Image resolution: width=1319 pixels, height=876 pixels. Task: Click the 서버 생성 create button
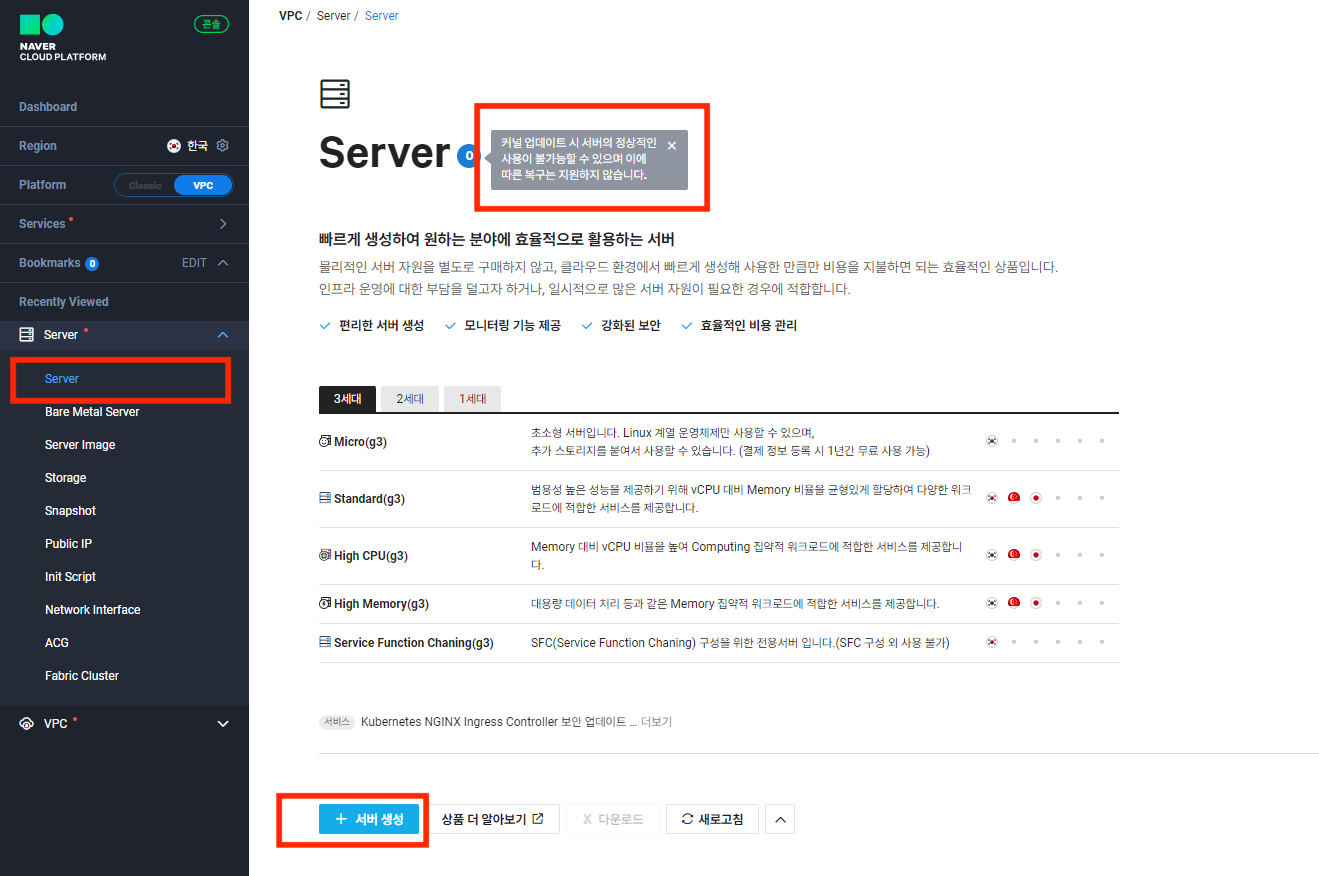(x=369, y=819)
